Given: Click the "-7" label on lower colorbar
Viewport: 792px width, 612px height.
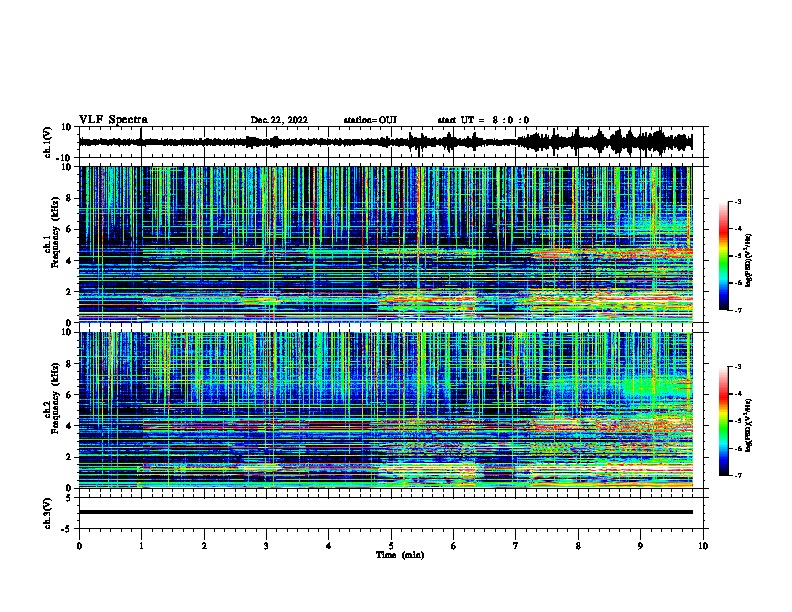Looking at the screenshot, I should pos(737,475).
